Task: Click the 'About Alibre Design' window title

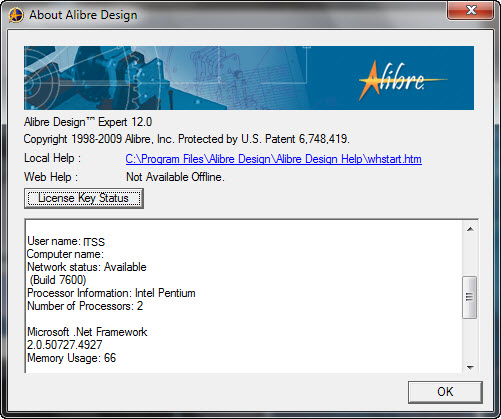Action: click(83, 15)
